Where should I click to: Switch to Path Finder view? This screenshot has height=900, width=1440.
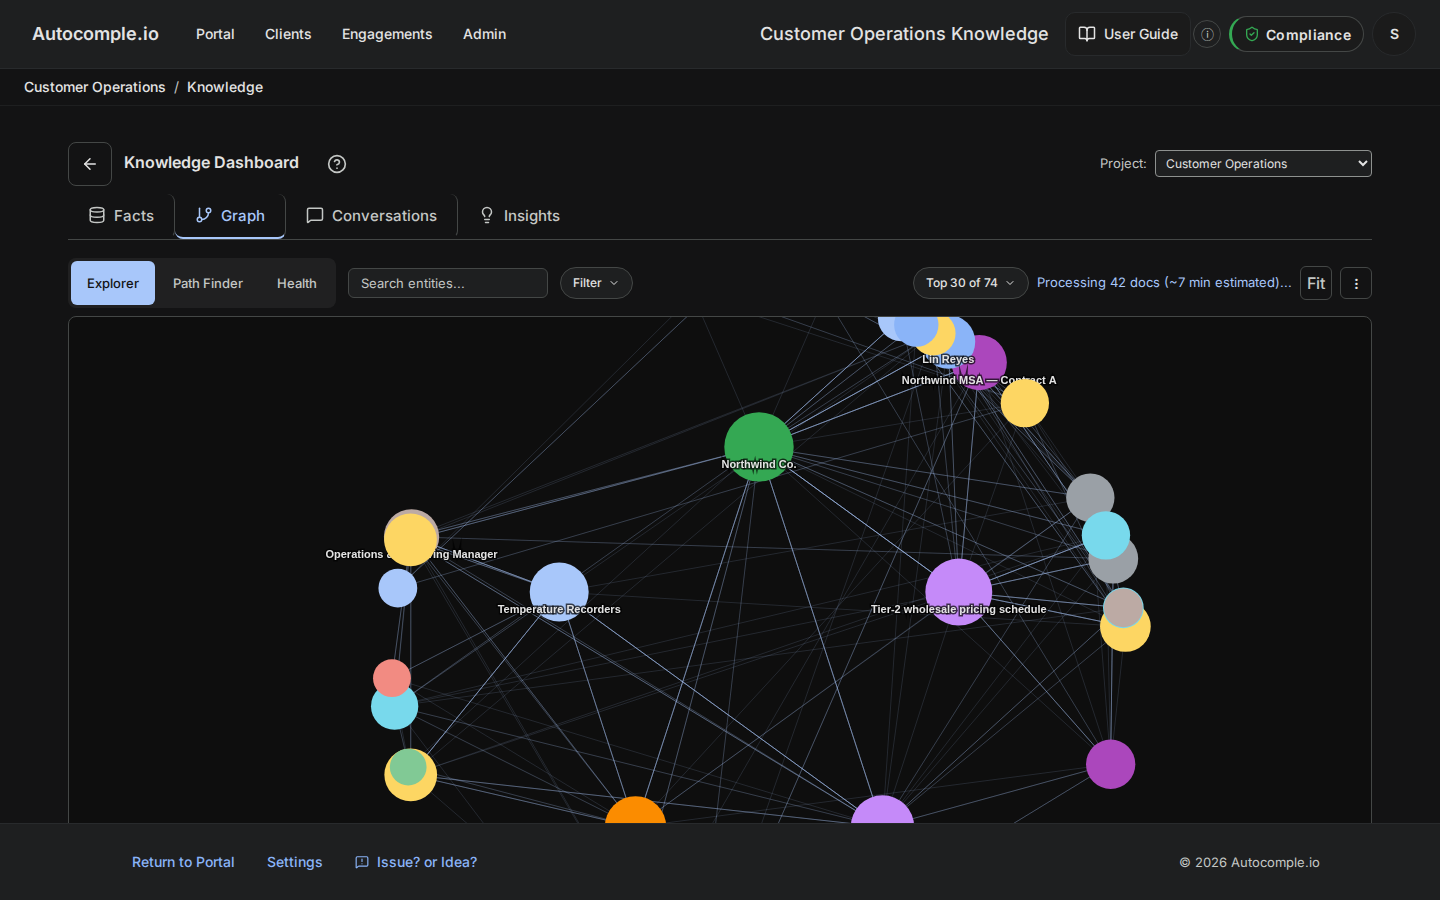[x=208, y=283]
